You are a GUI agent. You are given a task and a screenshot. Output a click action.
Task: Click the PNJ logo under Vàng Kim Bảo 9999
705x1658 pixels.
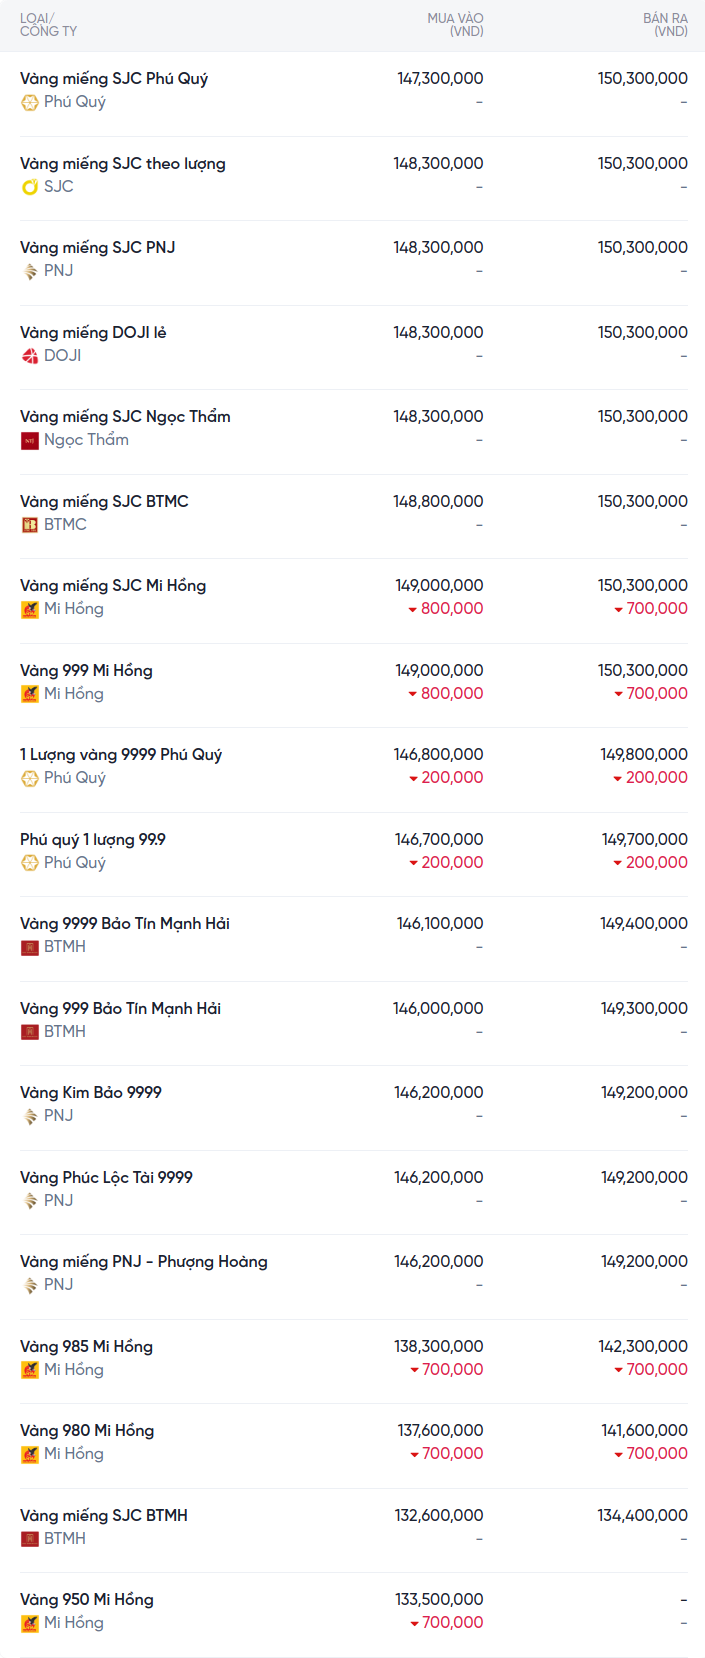(30, 1116)
